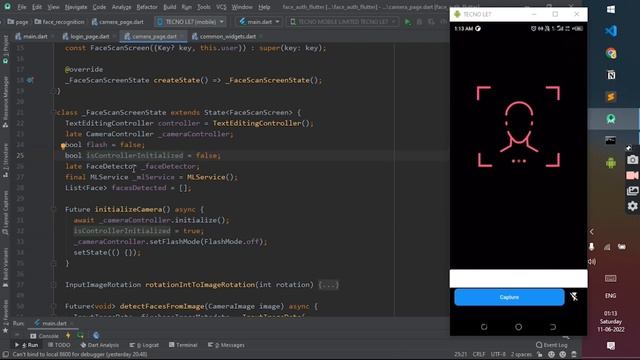Open the notification center icon

(x=611, y=346)
